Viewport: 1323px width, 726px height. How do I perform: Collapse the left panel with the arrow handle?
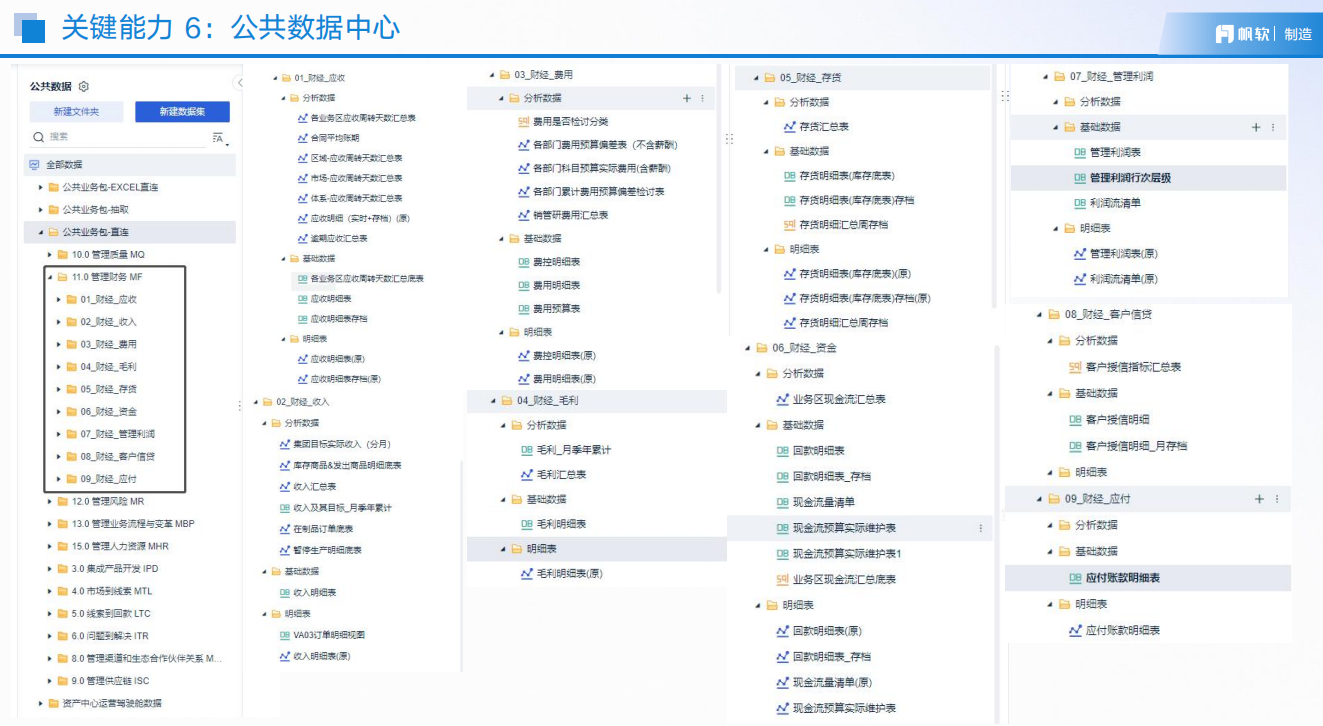click(239, 82)
